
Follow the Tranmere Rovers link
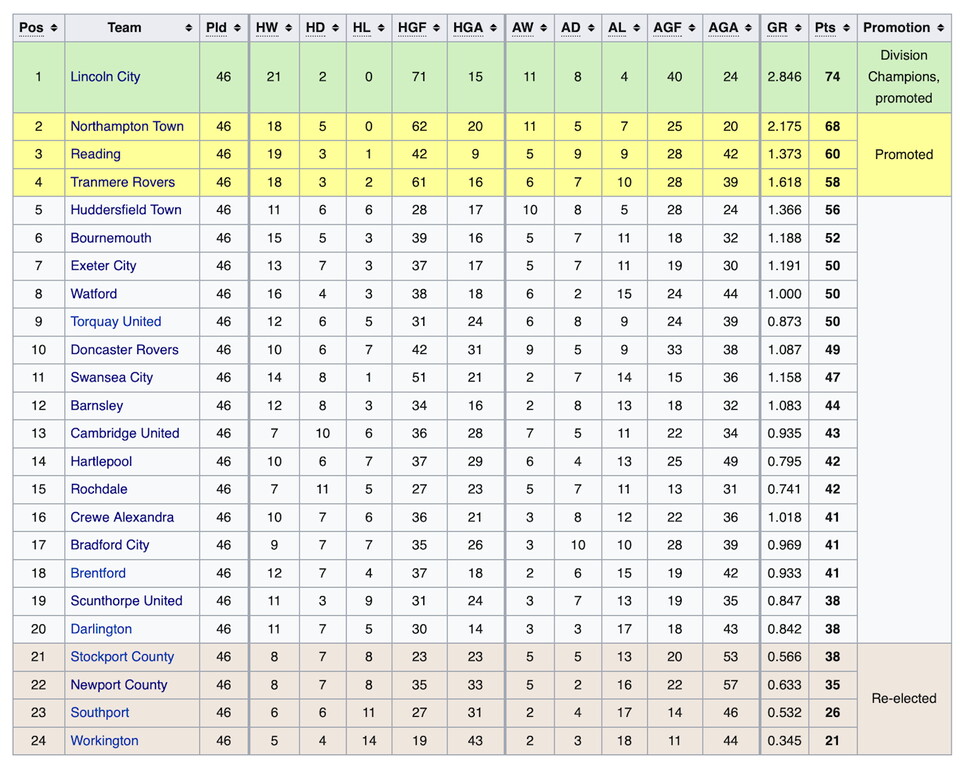click(122, 182)
